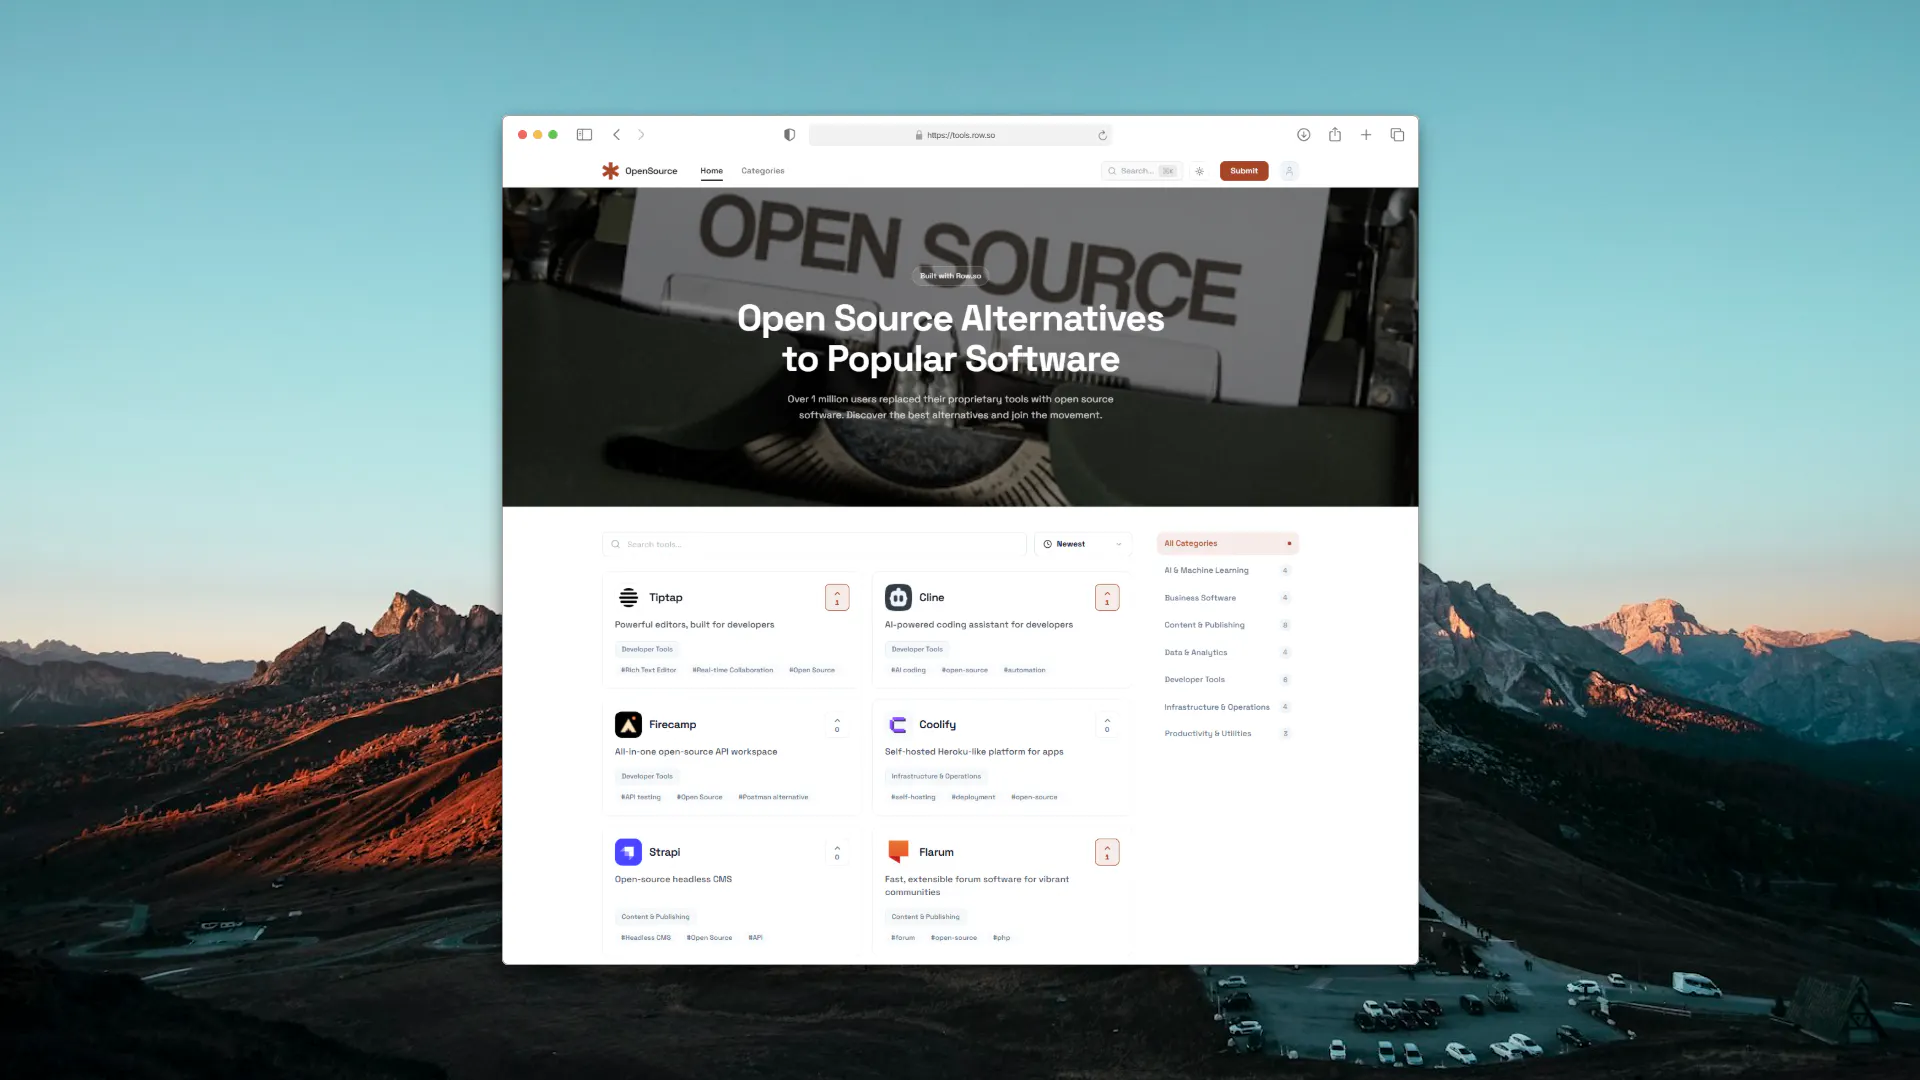Click the #self-hosting hashtag
Screen dimensions: 1920x1080
tap(913, 798)
